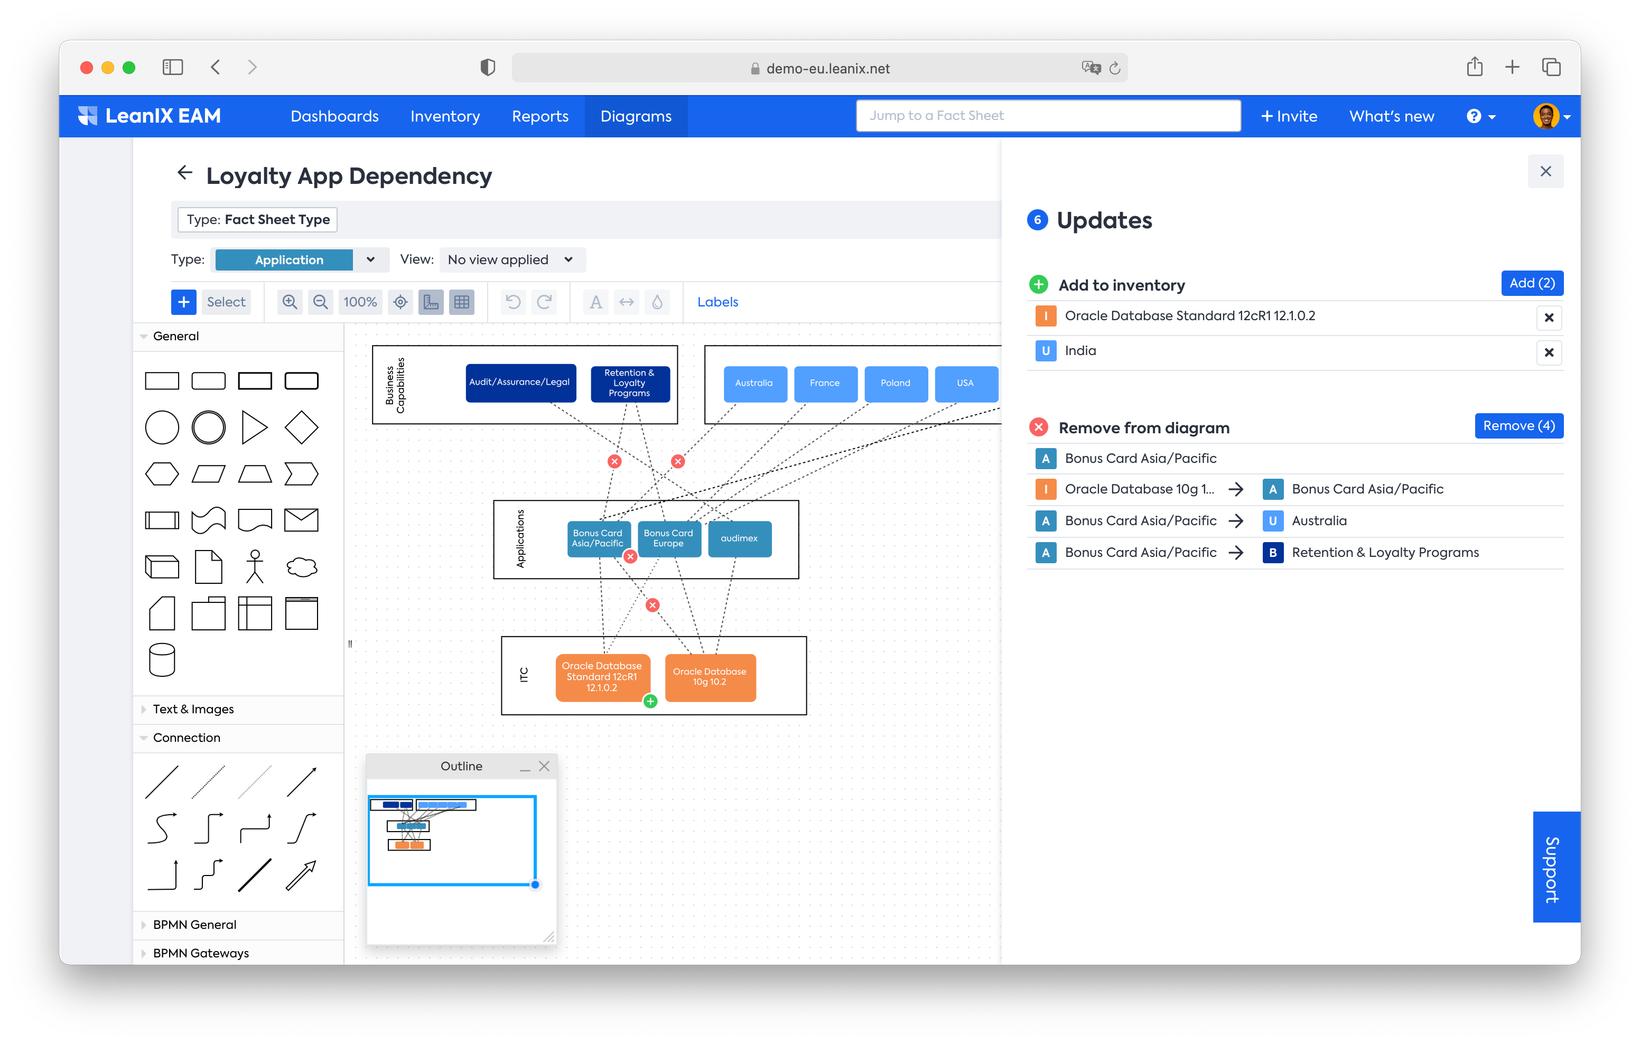The image size is (1640, 1043).
Task: Open the Support side tab
Action: click(1556, 867)
